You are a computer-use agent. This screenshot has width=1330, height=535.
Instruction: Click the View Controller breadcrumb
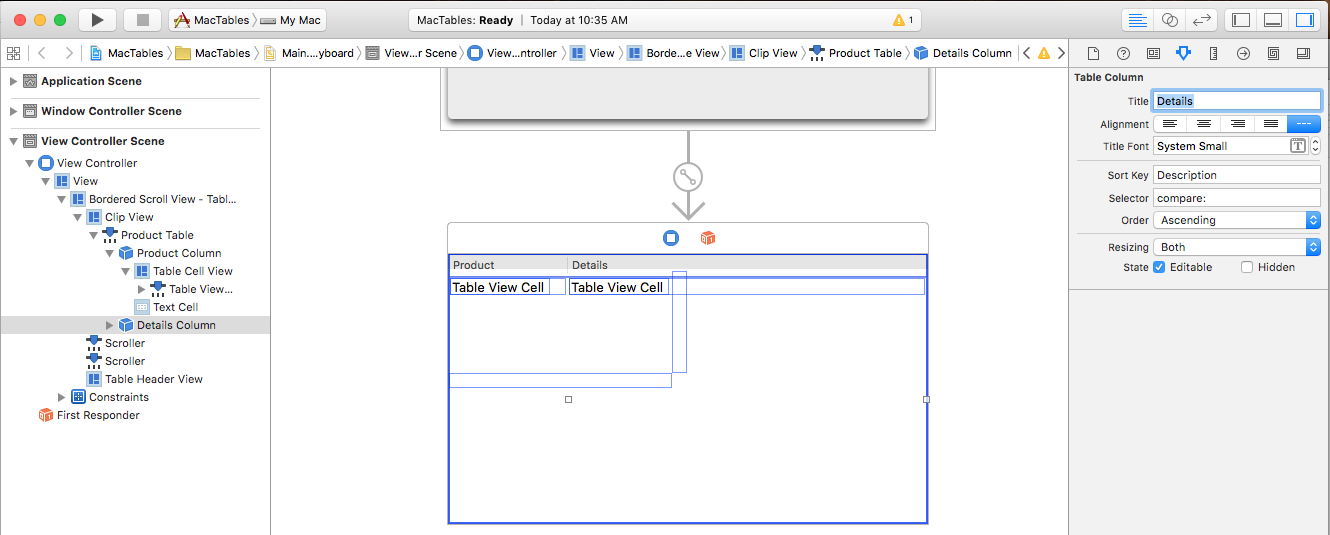pyautogui.click(x=512, y=53)
